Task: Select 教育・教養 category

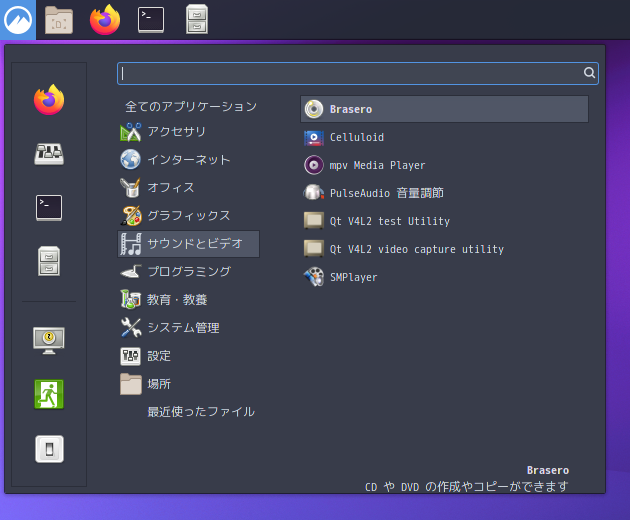Action: [188, 300]
